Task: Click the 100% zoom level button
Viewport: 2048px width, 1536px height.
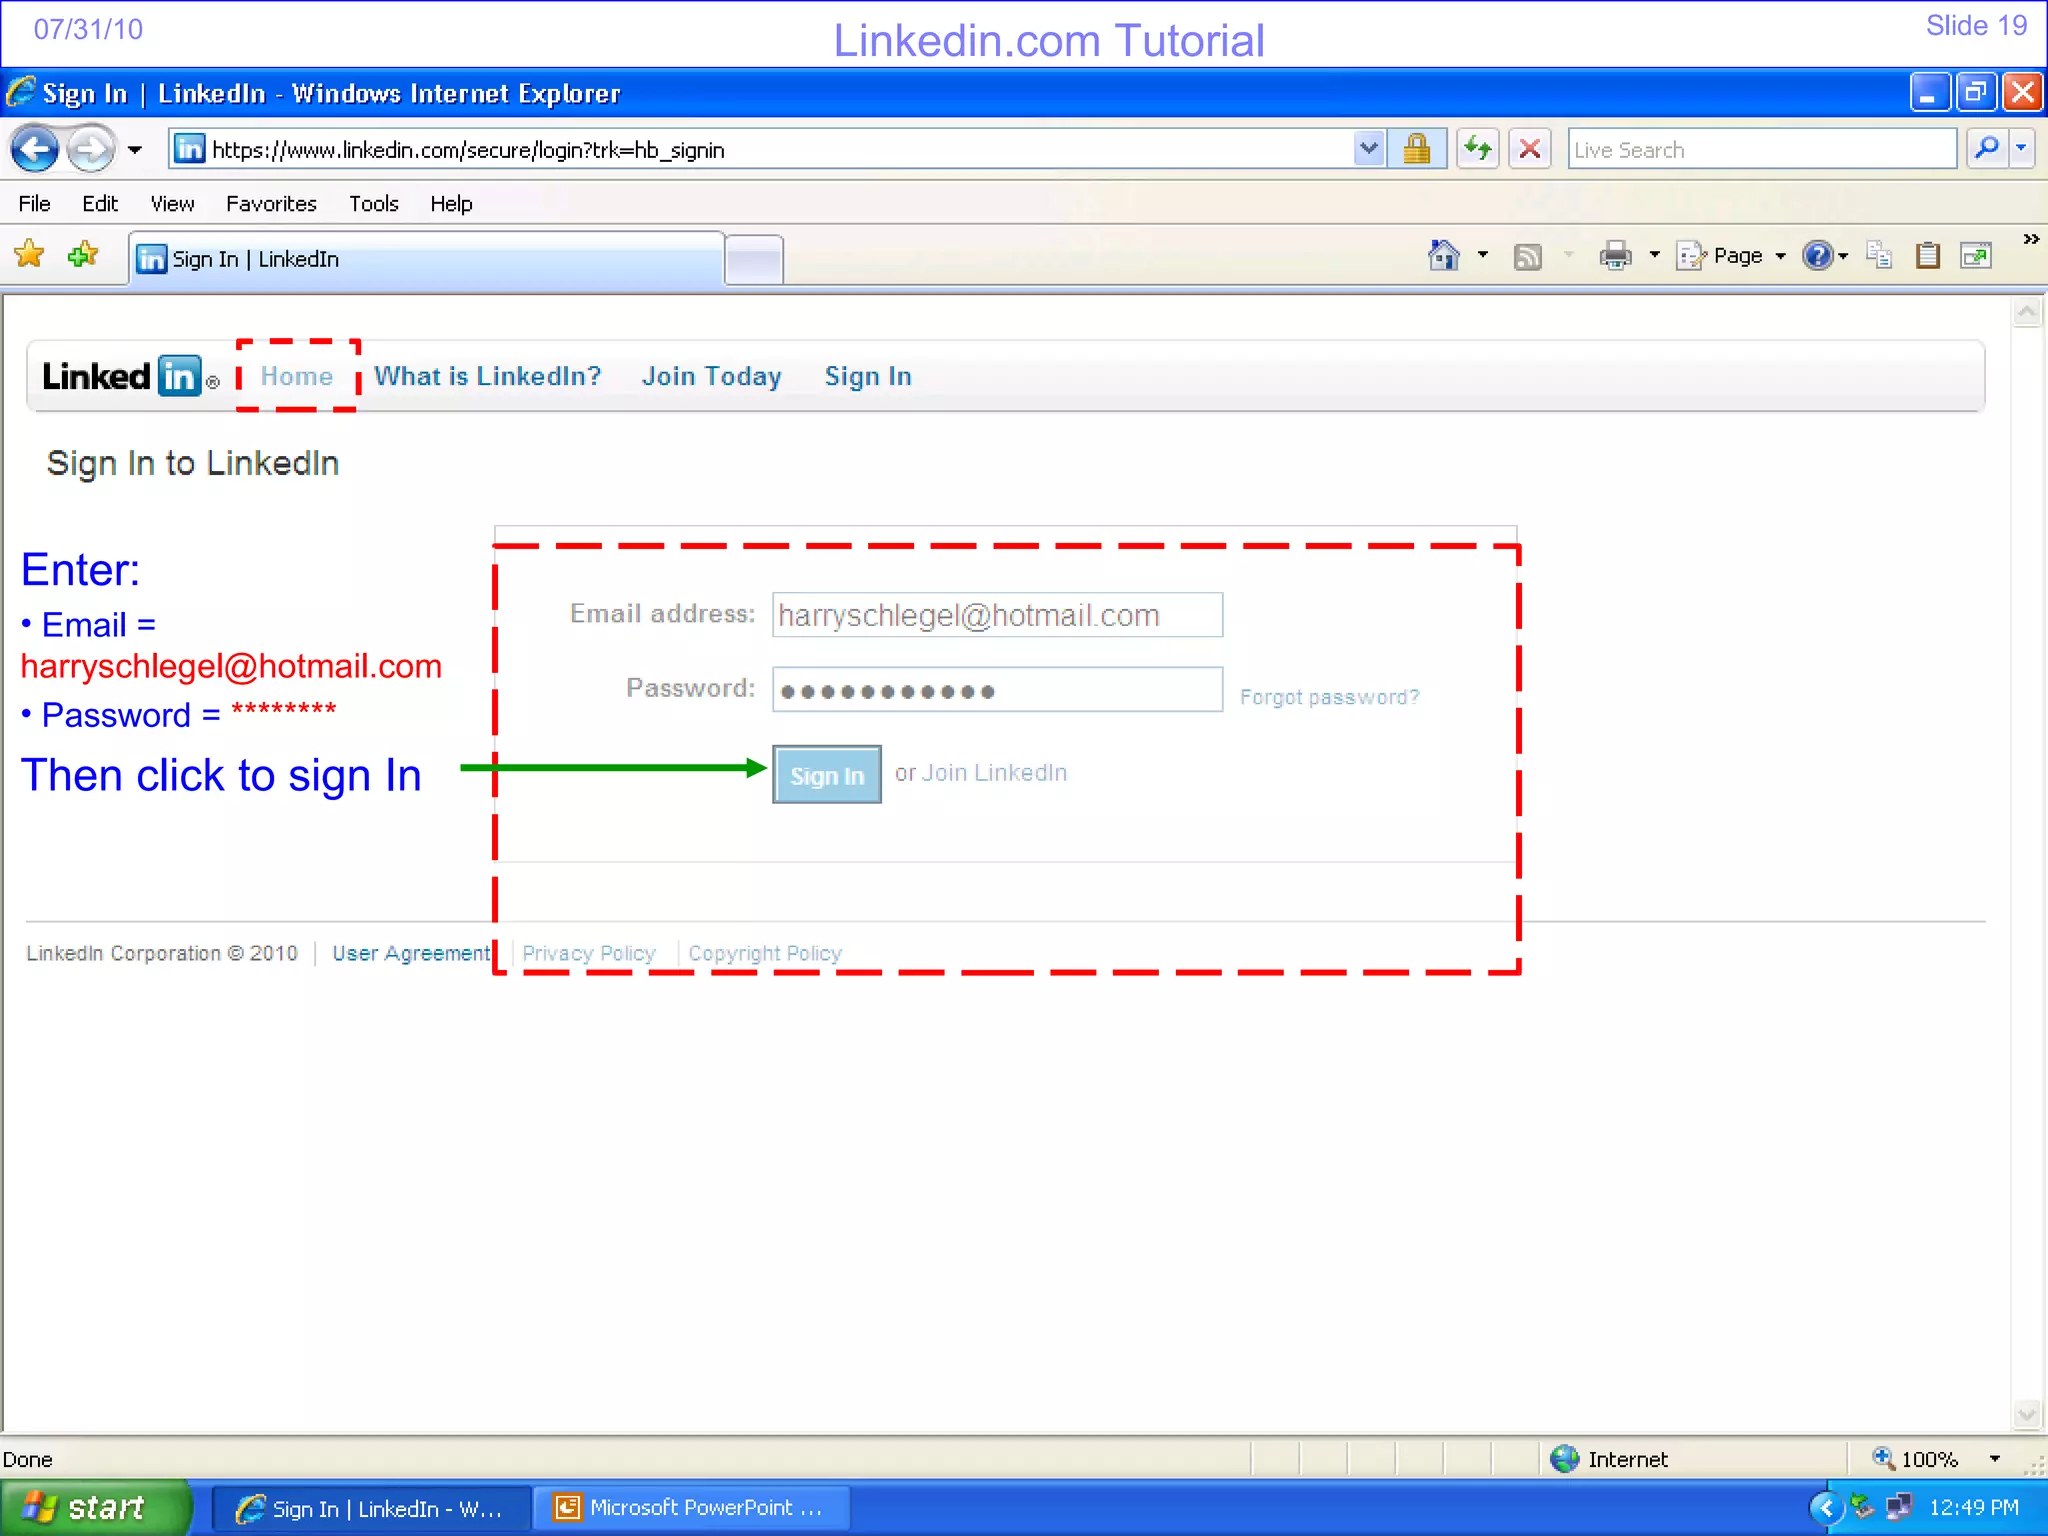Action: (1915, 1459)
